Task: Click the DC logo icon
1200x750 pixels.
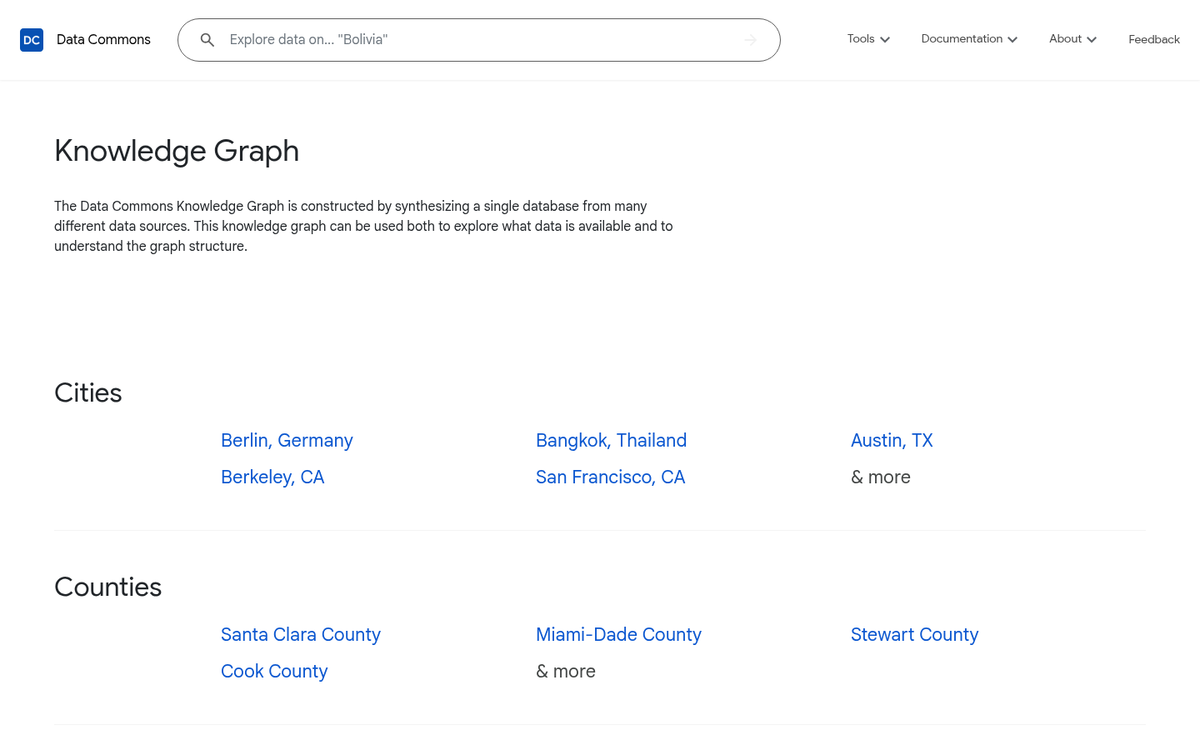Action: point(32,40)
